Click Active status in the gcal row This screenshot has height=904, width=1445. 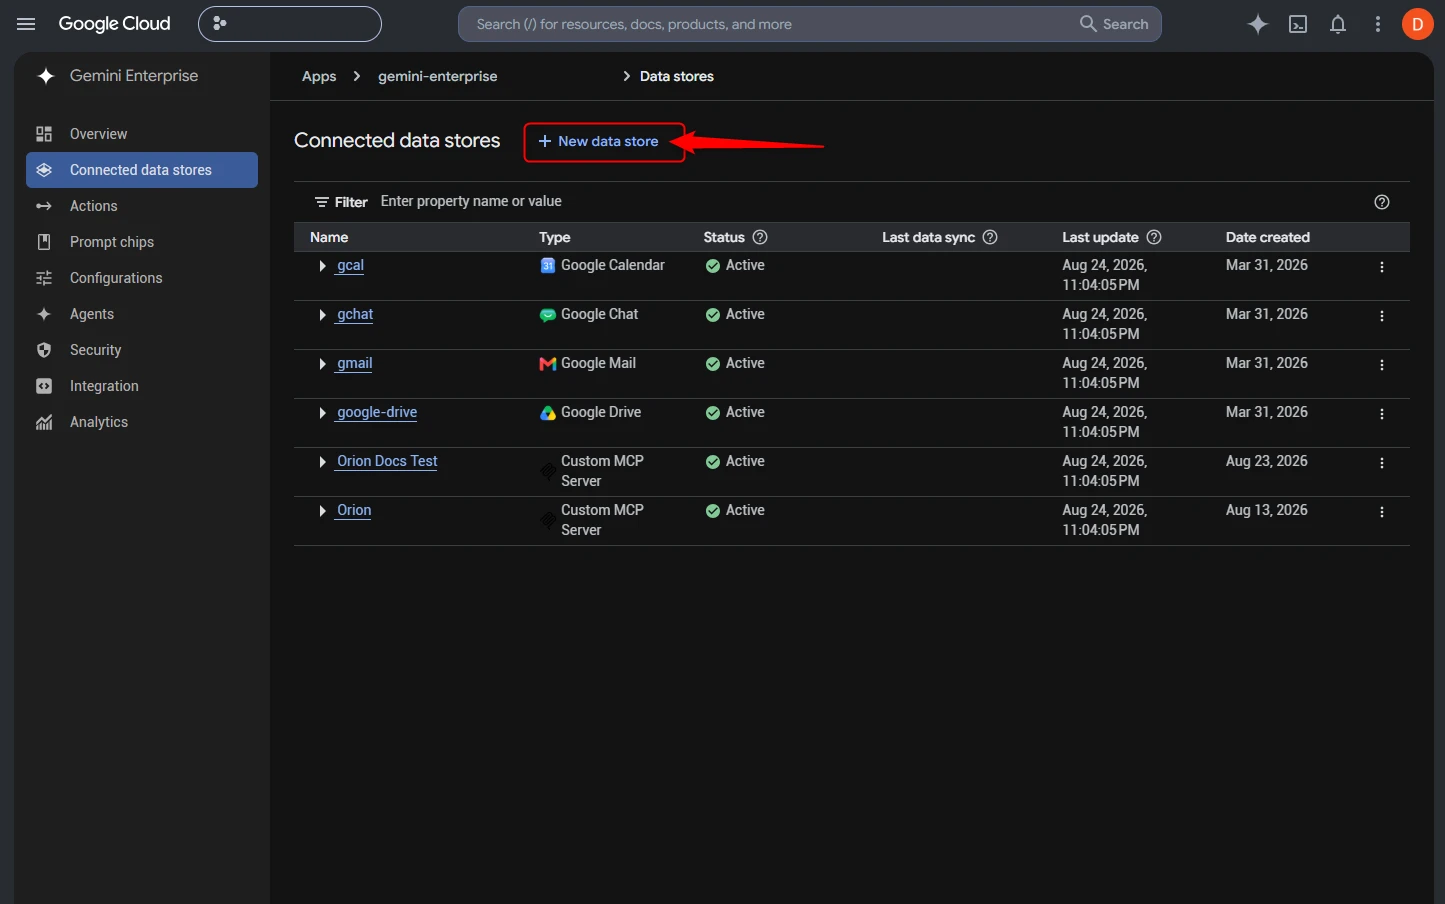tap(735, 265)
